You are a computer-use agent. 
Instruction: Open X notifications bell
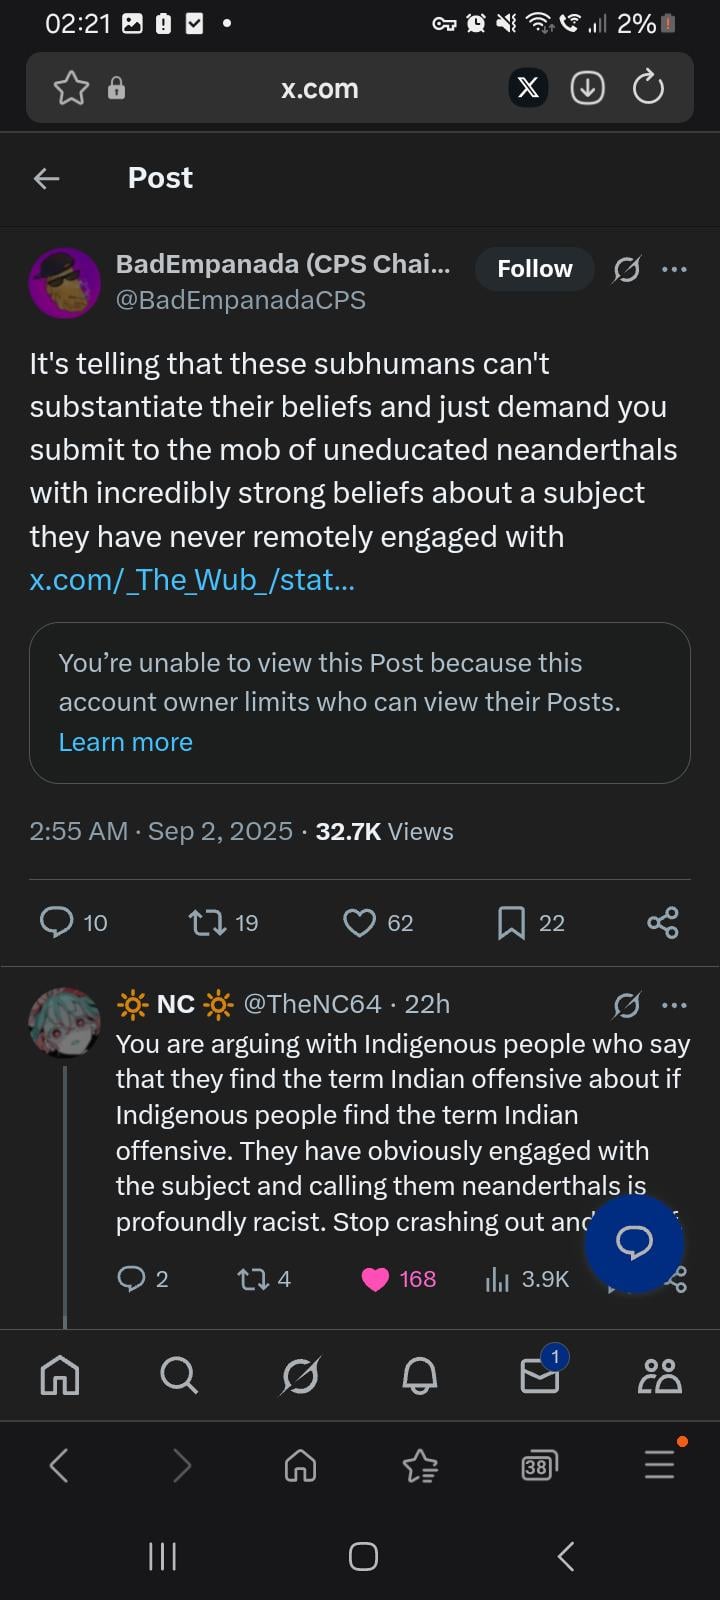(x=419, y=1376)
